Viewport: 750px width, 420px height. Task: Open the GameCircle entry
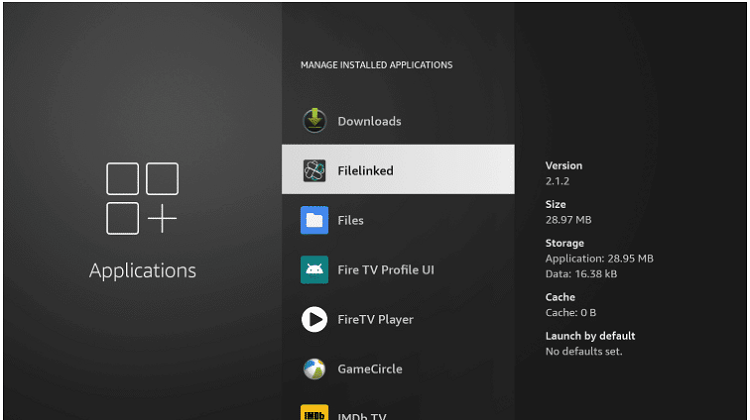tap(398, 369)
